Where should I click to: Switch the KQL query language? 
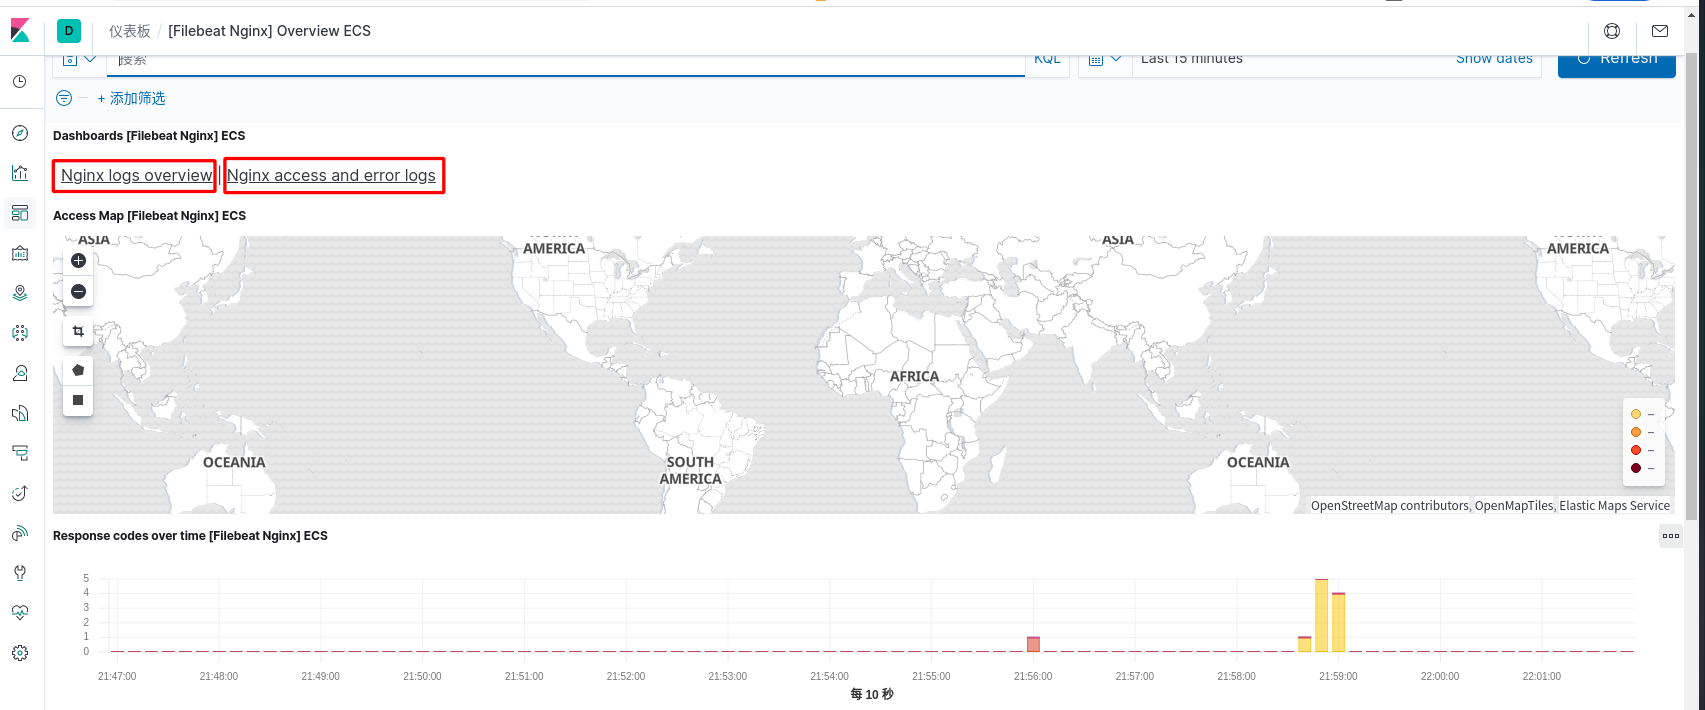(x=1047, y=59)
